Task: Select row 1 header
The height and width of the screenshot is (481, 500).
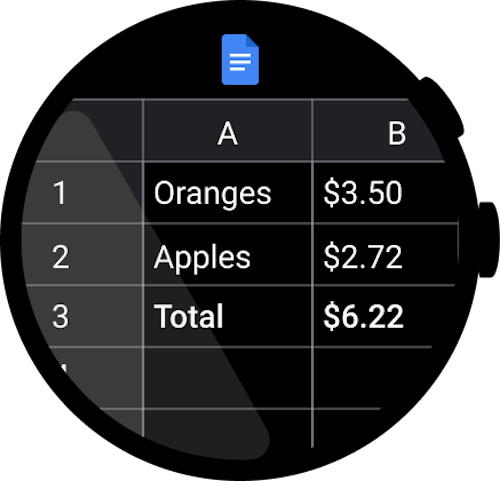Action: [82, 193]
